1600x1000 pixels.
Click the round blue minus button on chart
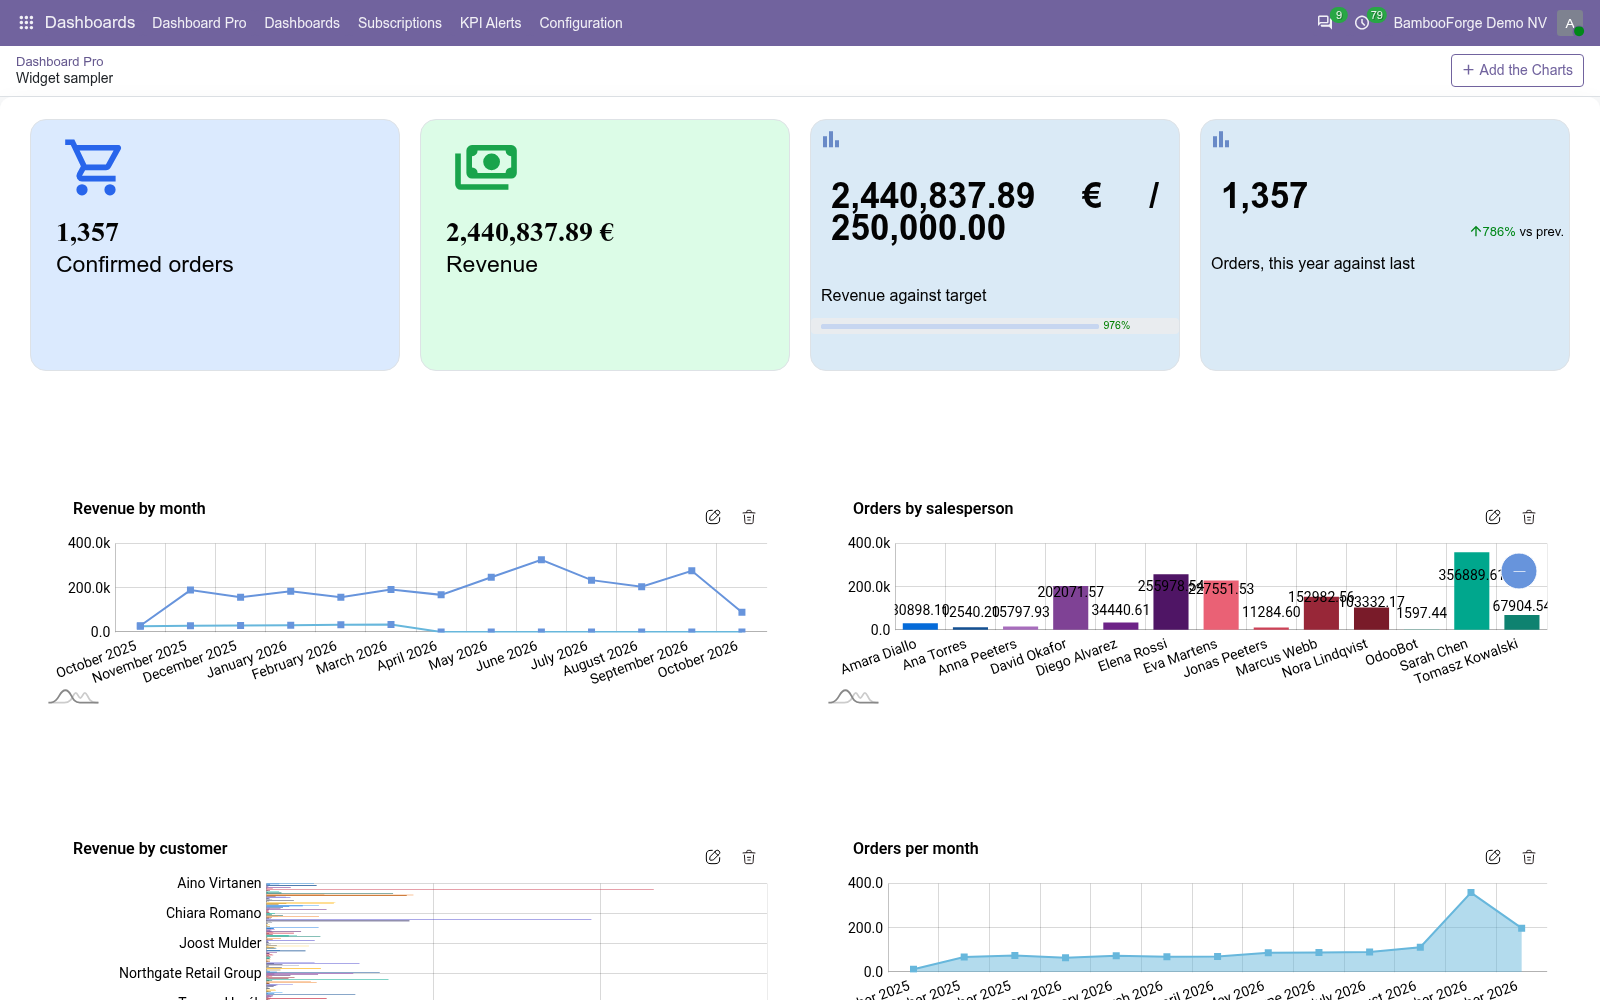1519,571
